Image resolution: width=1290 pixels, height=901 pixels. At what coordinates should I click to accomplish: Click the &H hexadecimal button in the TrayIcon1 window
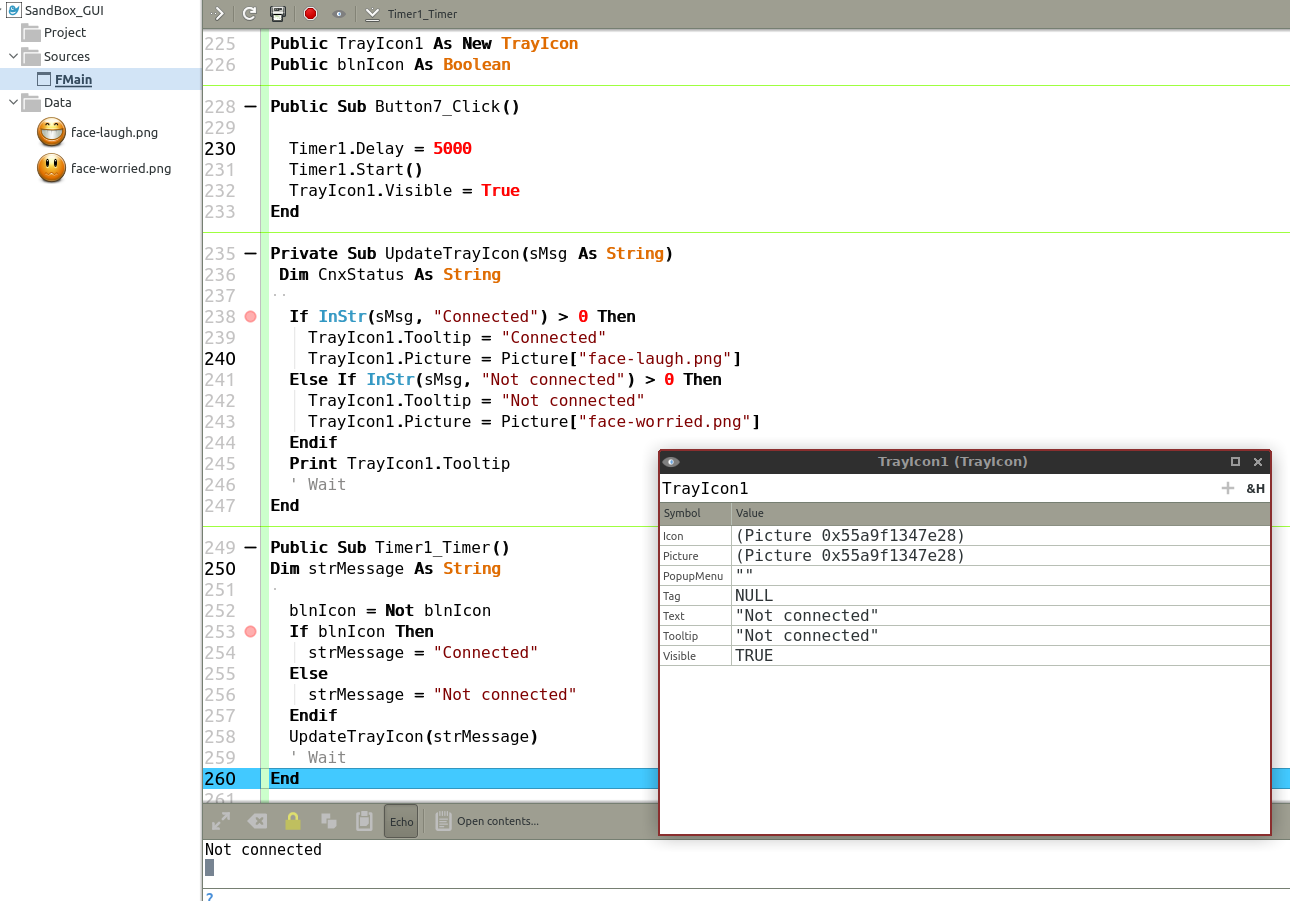(1255, 489)
